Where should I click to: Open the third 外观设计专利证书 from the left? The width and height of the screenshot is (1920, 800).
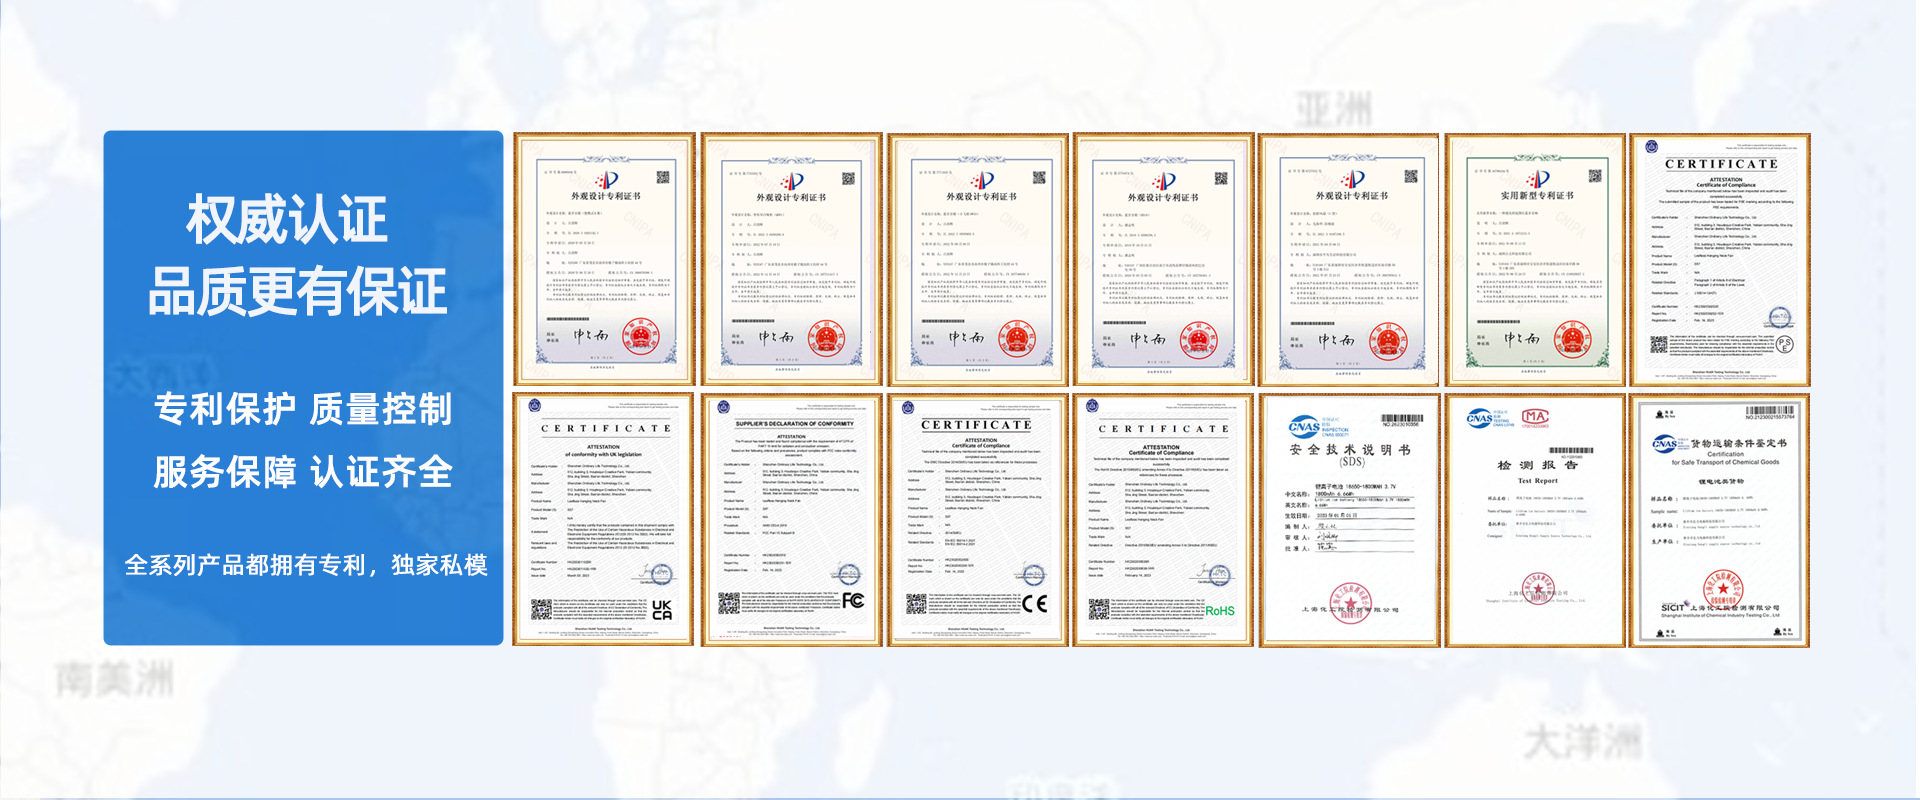(977, 260)
